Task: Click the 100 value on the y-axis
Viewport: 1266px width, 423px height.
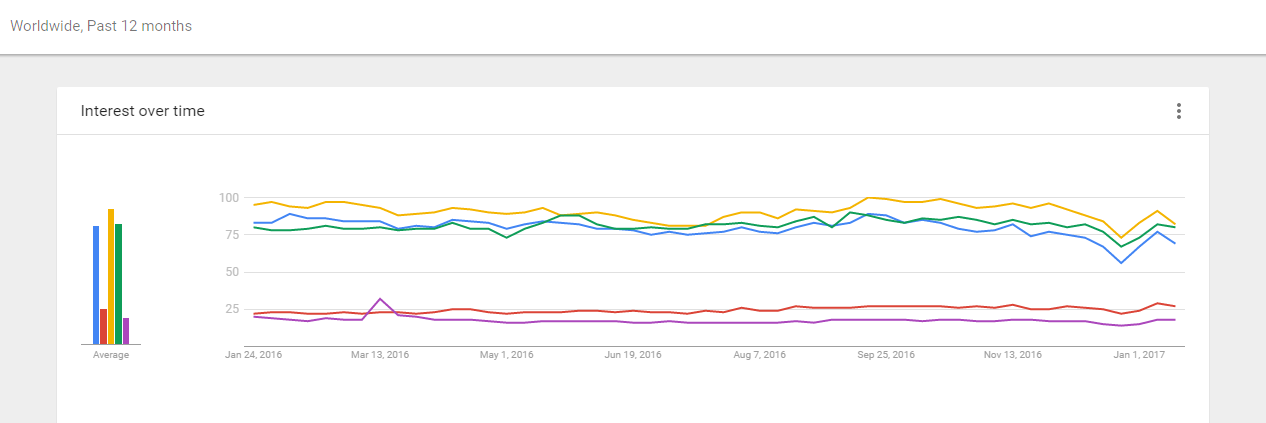Action: click(x=228, y=198)
